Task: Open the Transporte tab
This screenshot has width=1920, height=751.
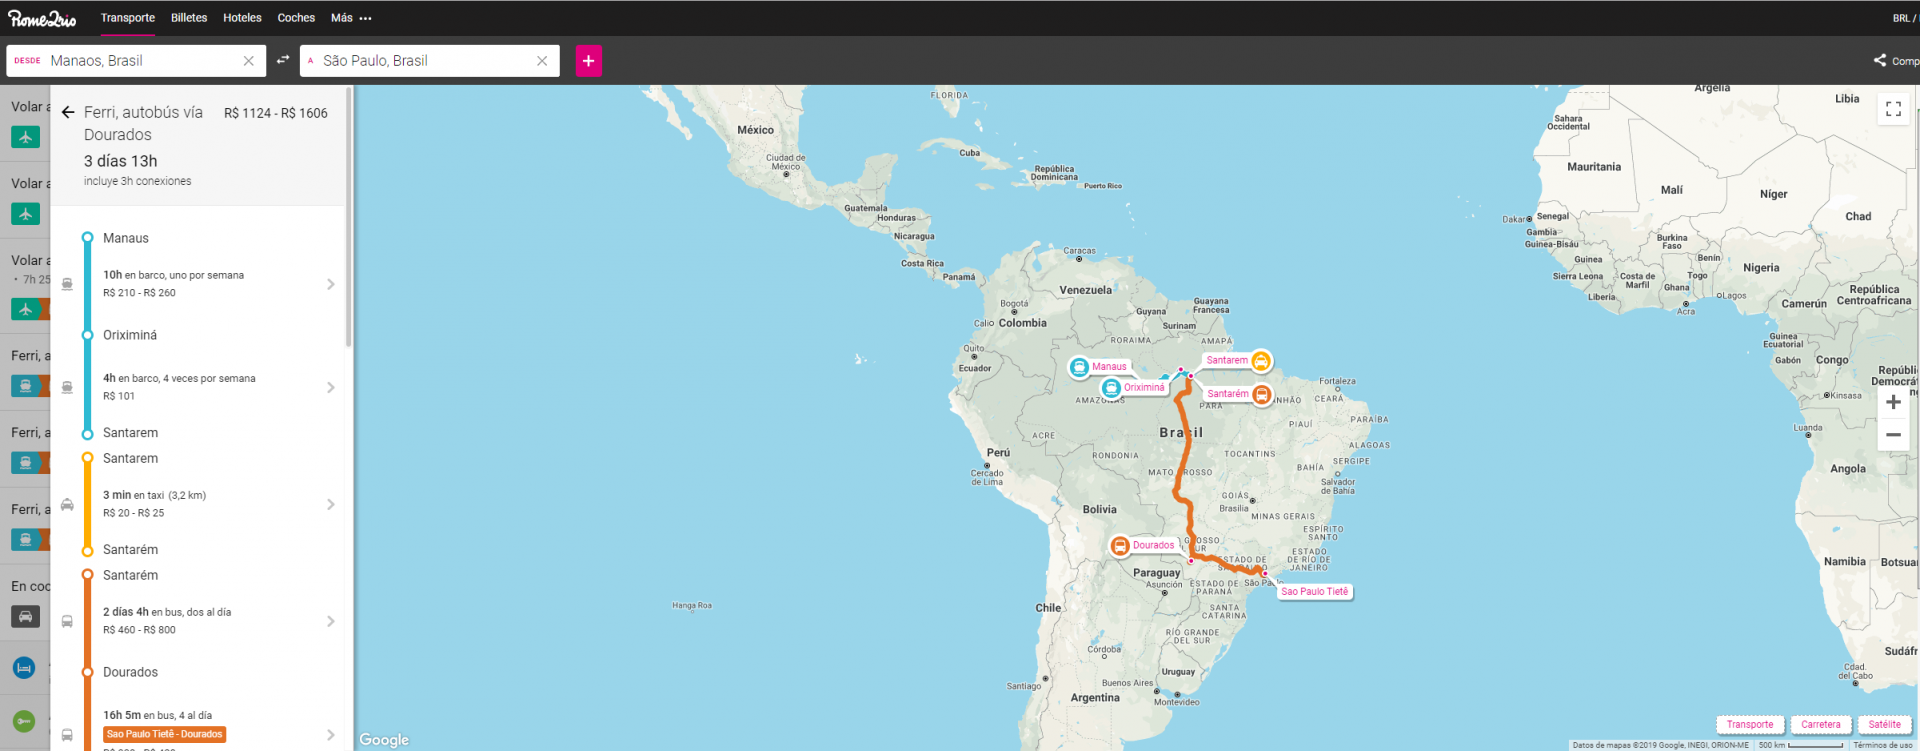Action: (128, 18)
